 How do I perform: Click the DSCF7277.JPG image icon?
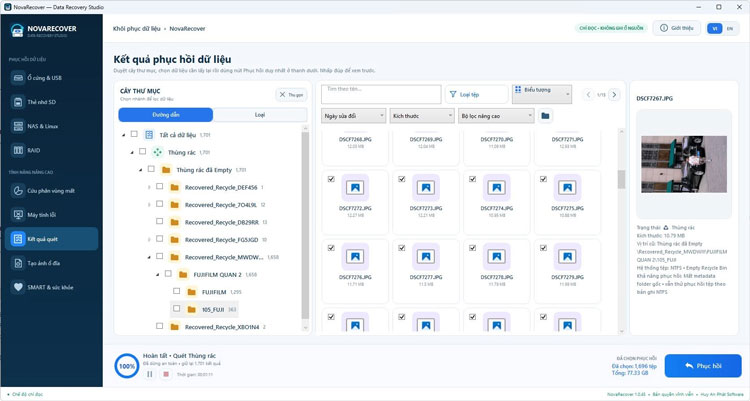point(426,256)
